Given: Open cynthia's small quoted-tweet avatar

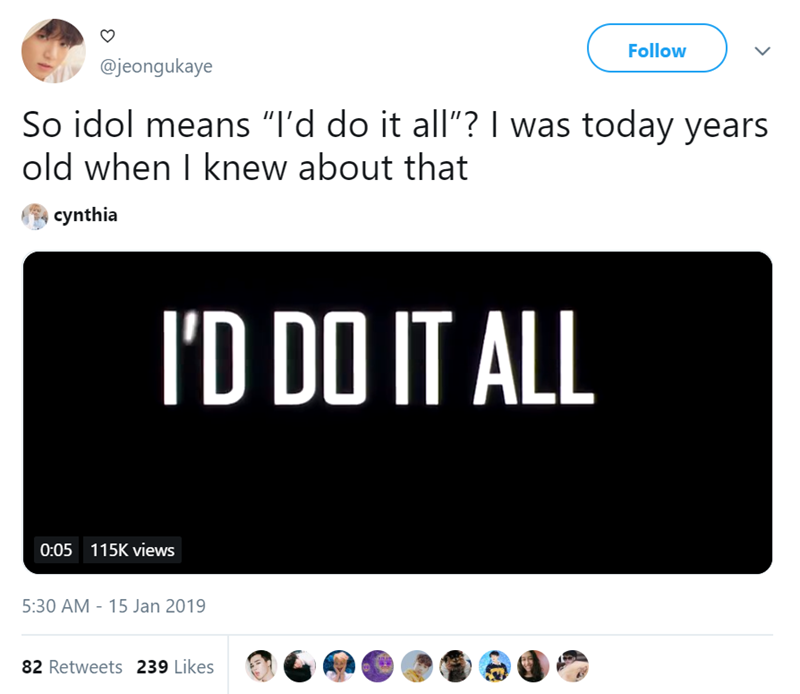Looking at the screenshot, I should tap(34, 216).
